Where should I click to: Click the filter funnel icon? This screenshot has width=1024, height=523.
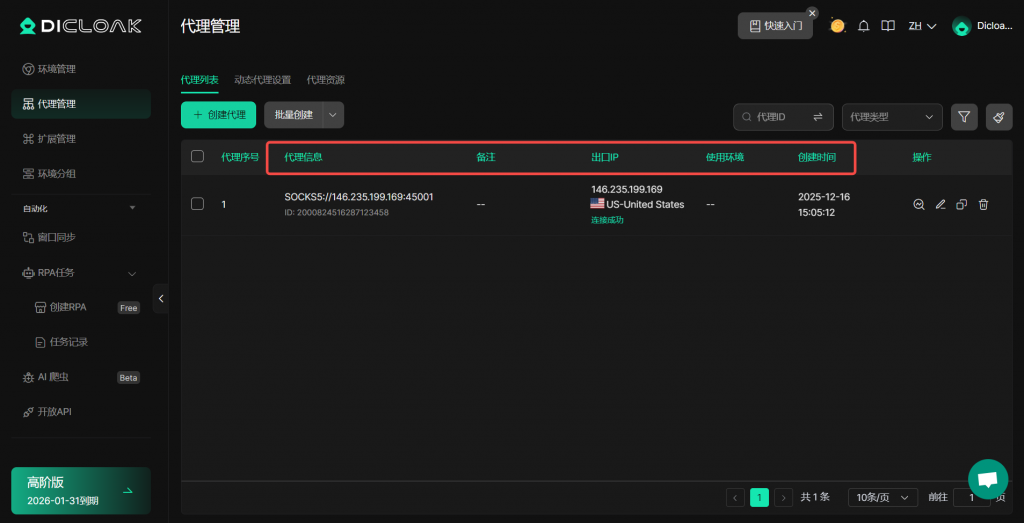(x=963, y=117)
